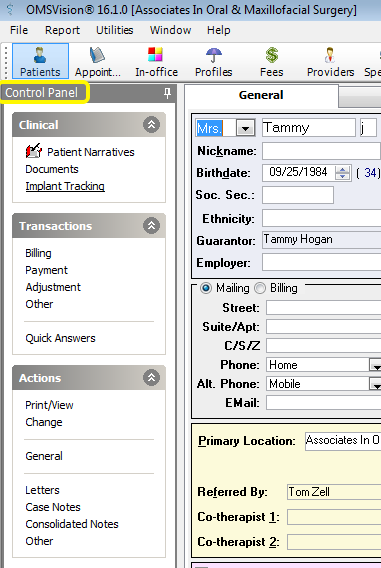Open the Help menu
This screenshot has width=381, height=568.
pyautogui.click(x=218, y=30)
